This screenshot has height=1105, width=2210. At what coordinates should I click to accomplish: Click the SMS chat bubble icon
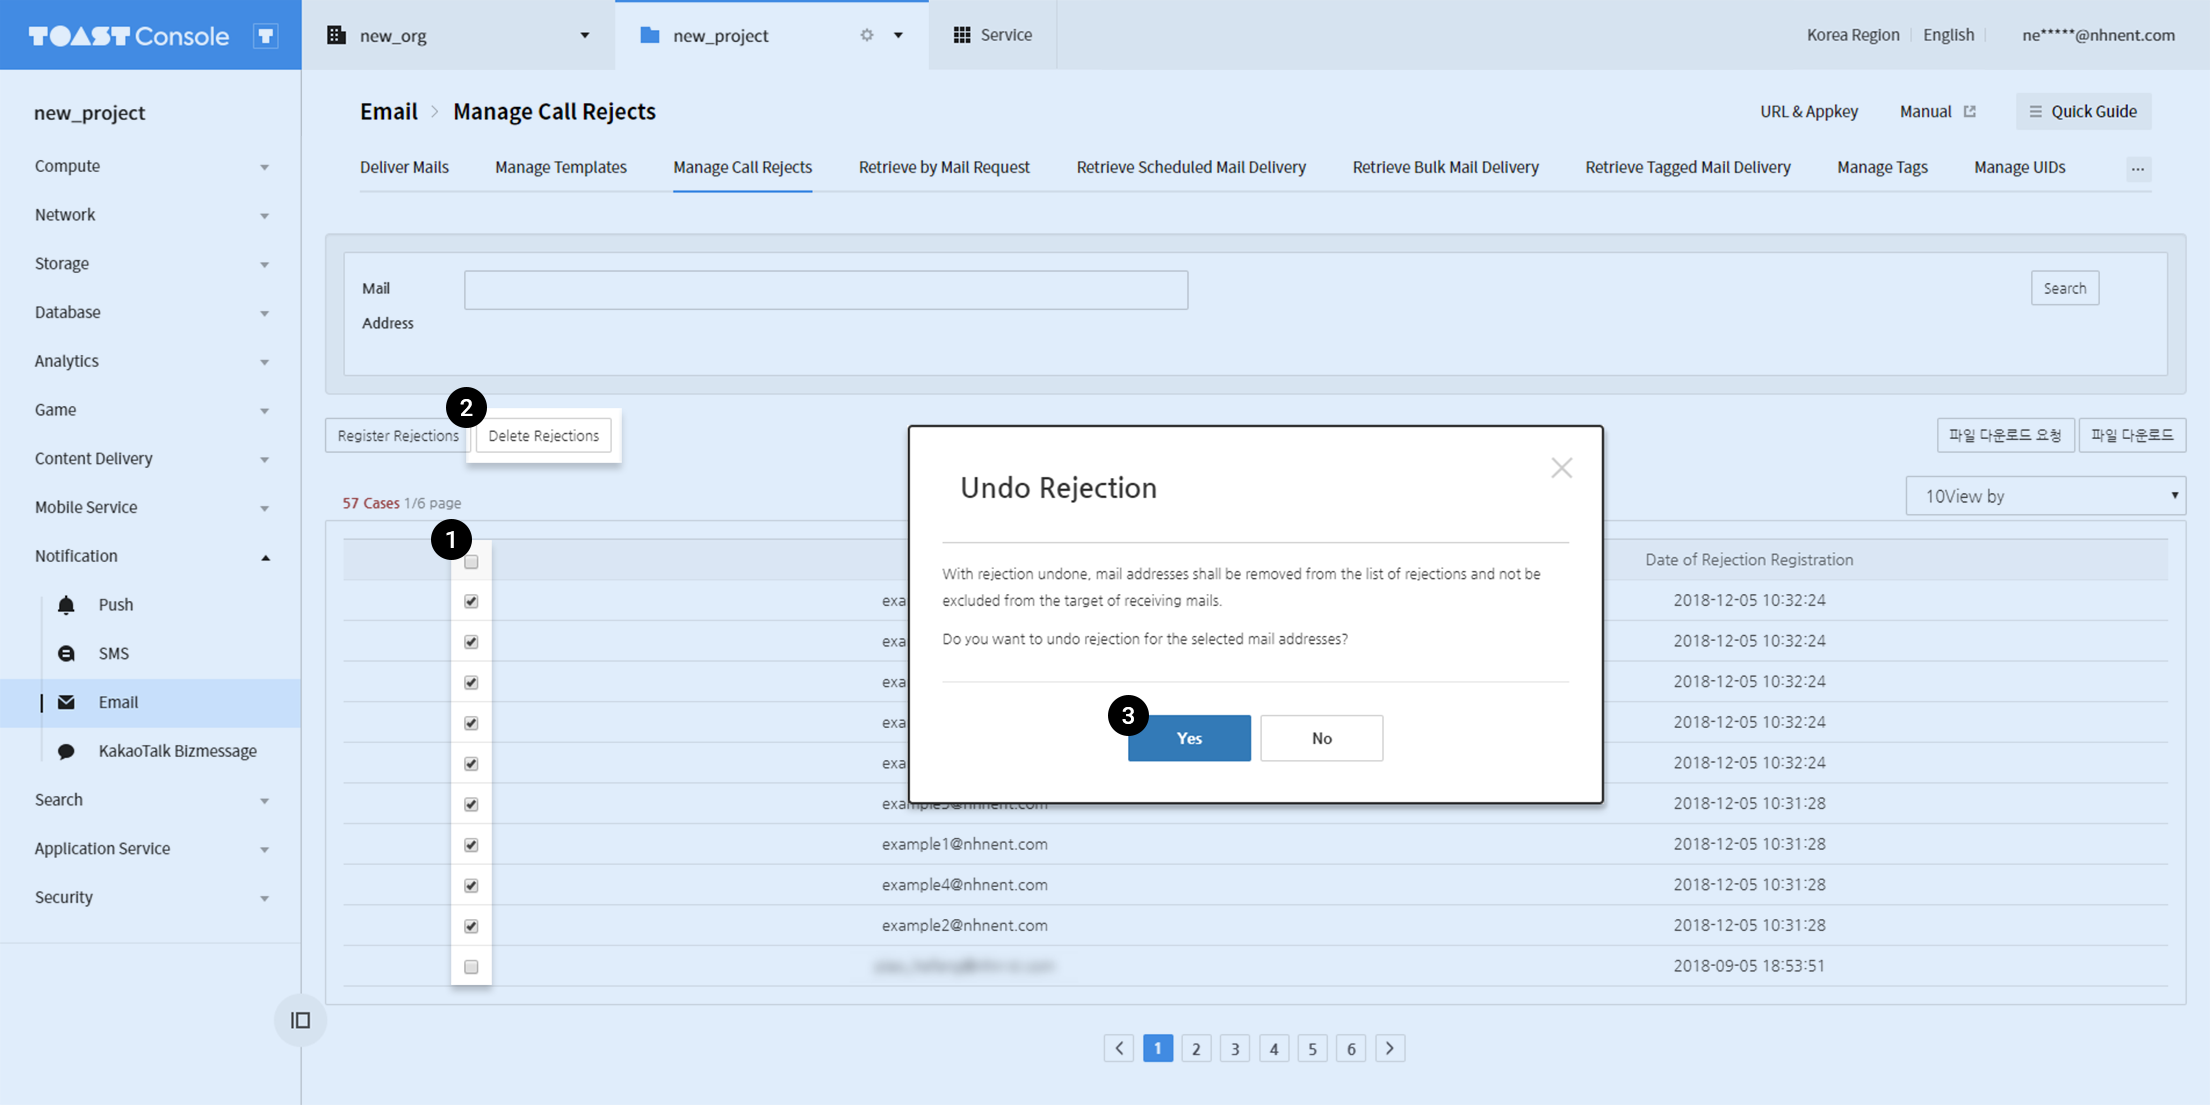(x=66, y=654)
